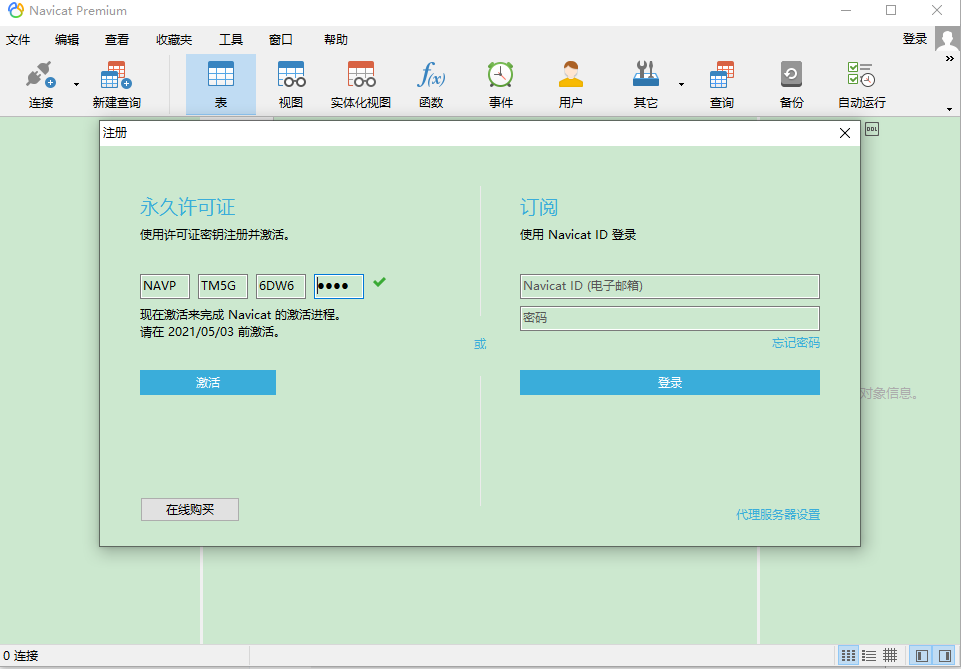Open the 其它 tools icon
Screen dimensions: 961x669
point(645,85)
